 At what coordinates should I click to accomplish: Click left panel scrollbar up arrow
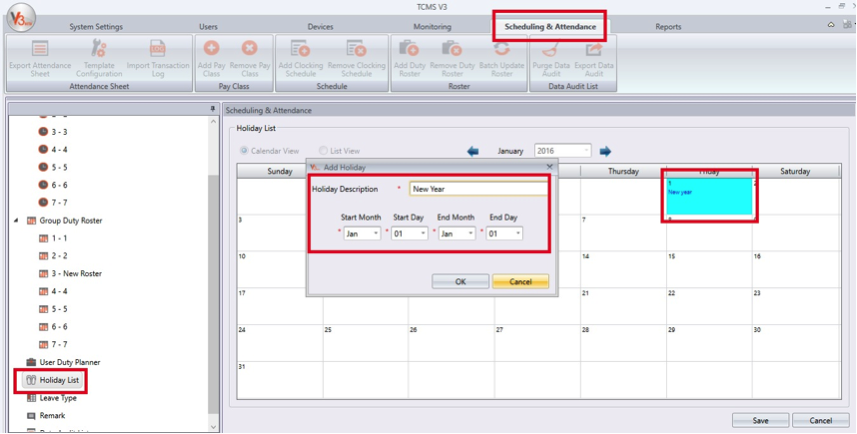coord(213,120)
